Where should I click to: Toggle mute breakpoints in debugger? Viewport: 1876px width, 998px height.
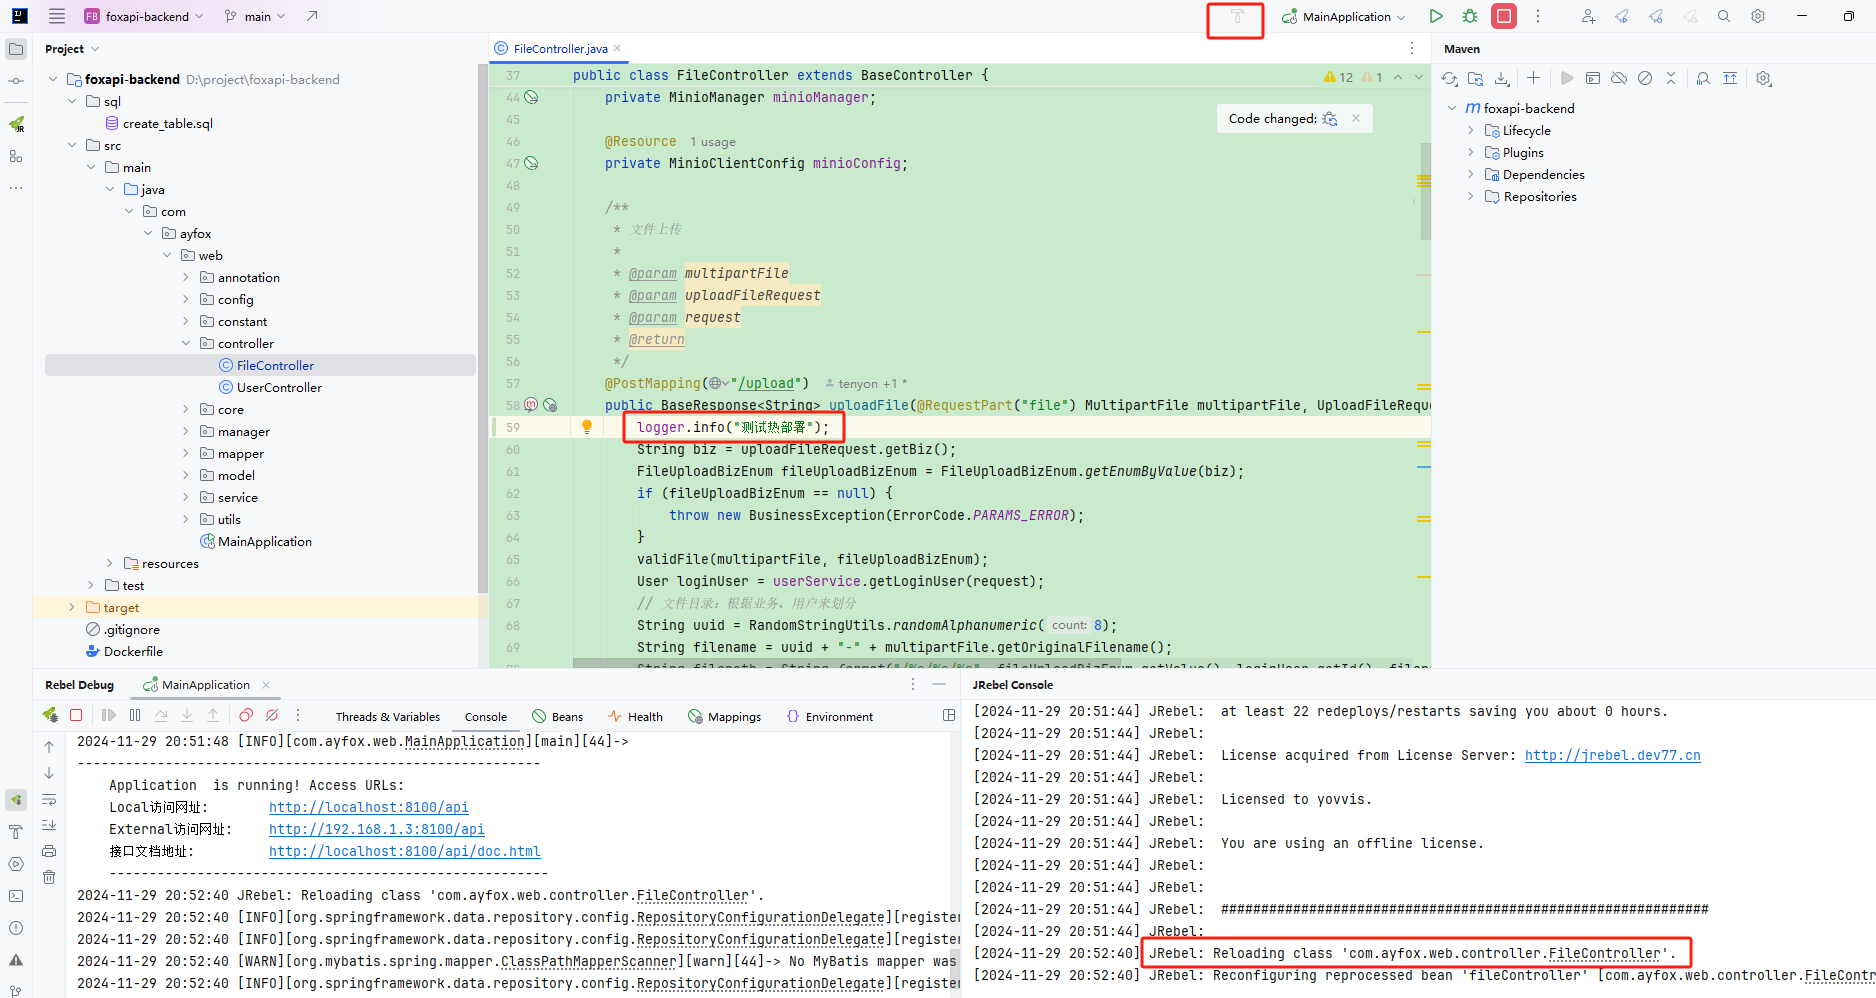pos(272,716)
